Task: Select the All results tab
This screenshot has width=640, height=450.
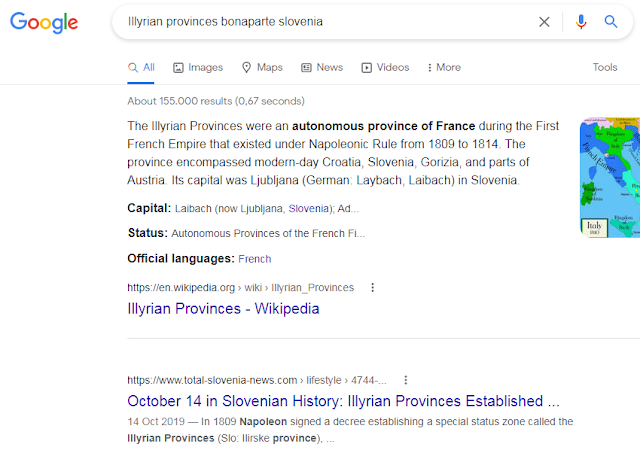Action: tap(141, 67)
